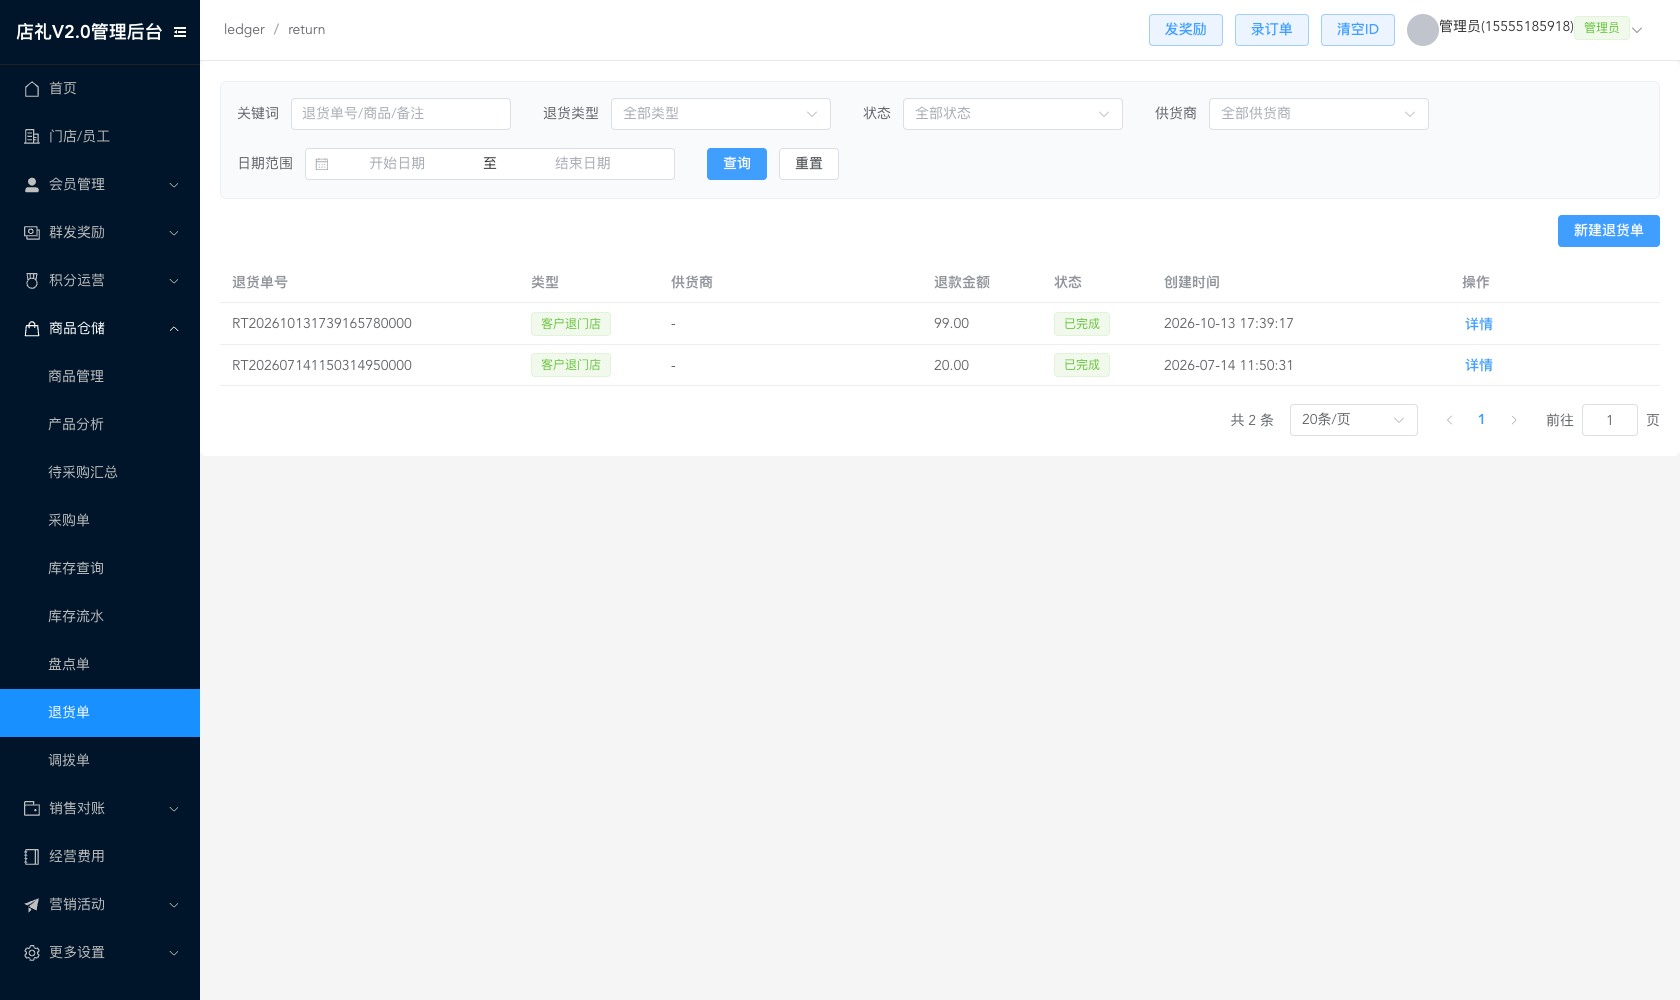This screenshot has width=1680, height=1000.
Task: Click the 清空ID button
Action: tap(1358, 30)
